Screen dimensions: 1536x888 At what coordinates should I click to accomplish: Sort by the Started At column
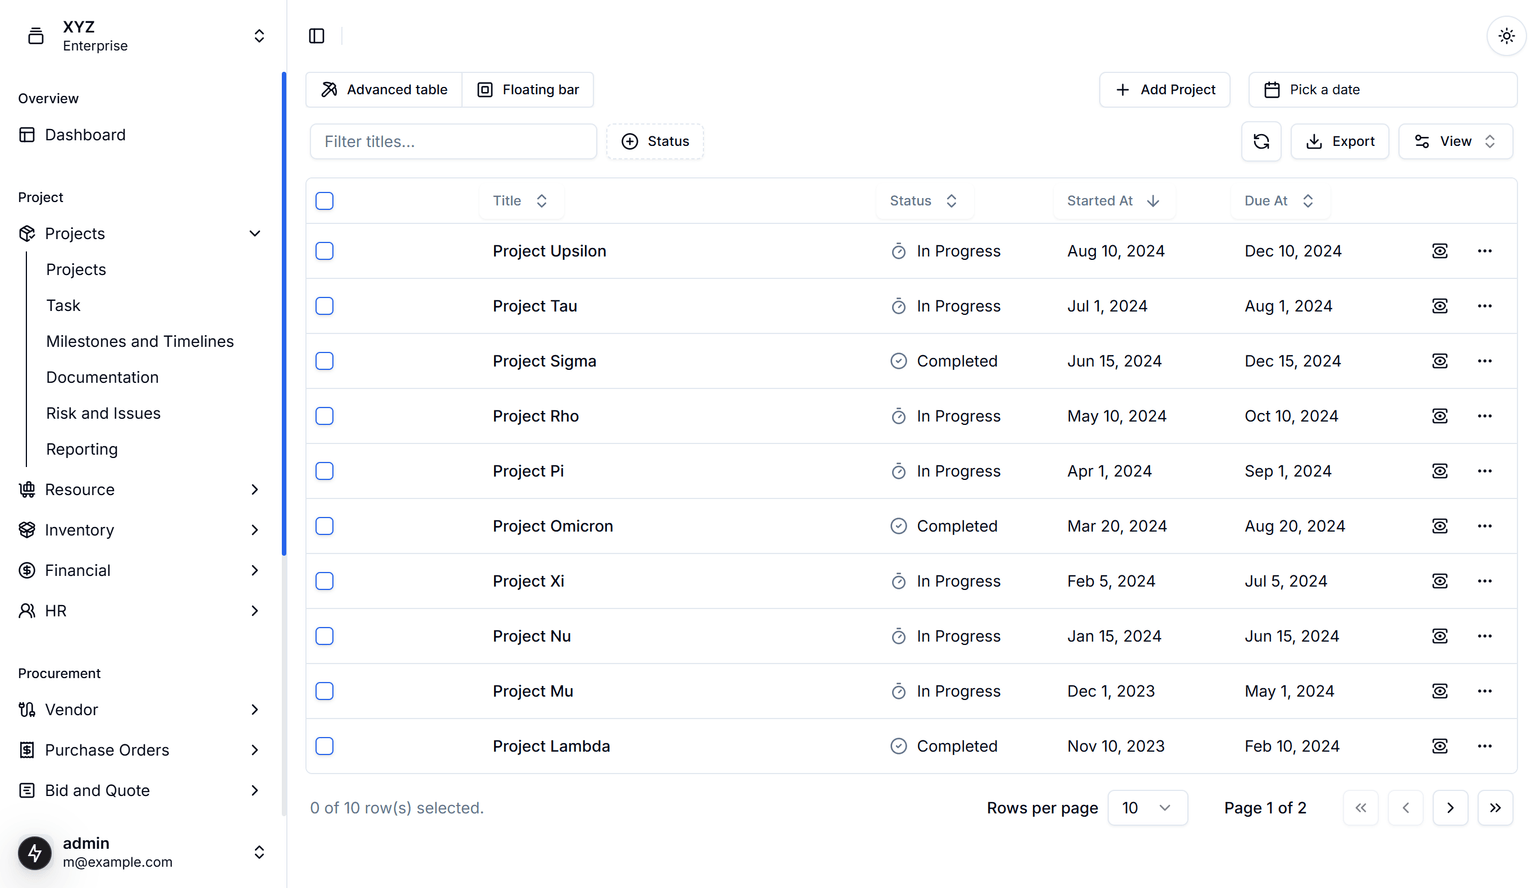[1112, 201]
